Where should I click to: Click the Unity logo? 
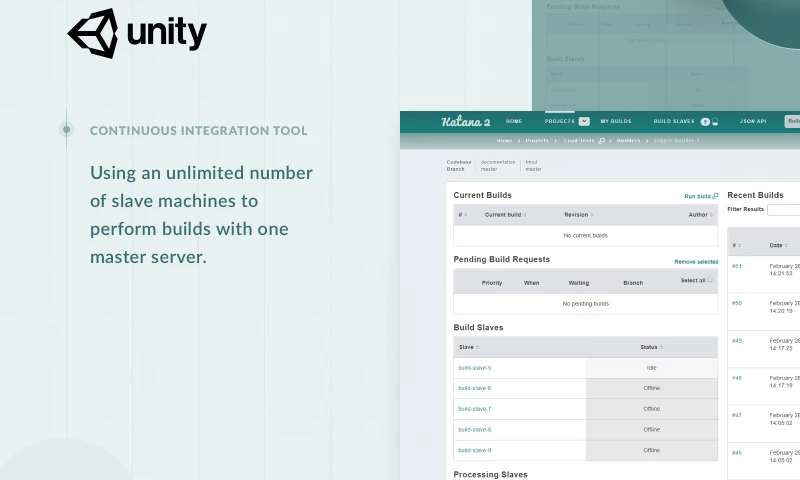[x=137, y=33]
